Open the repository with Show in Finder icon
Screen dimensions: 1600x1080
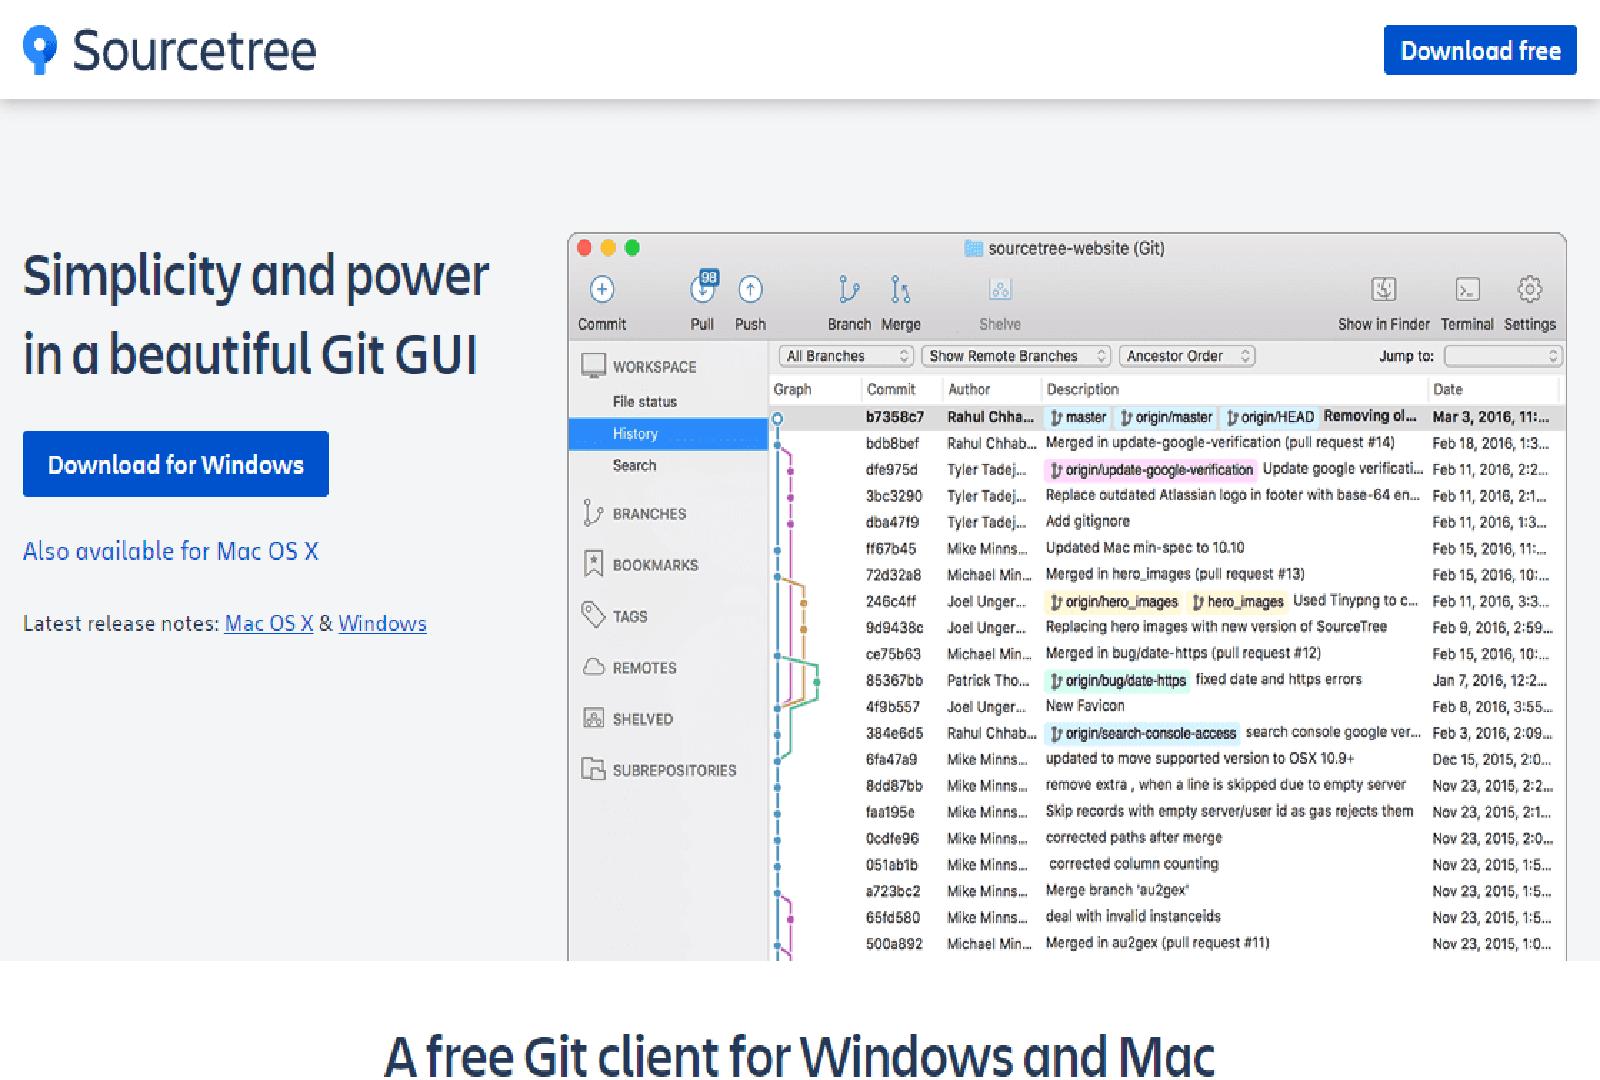(x=1385, y=292)
